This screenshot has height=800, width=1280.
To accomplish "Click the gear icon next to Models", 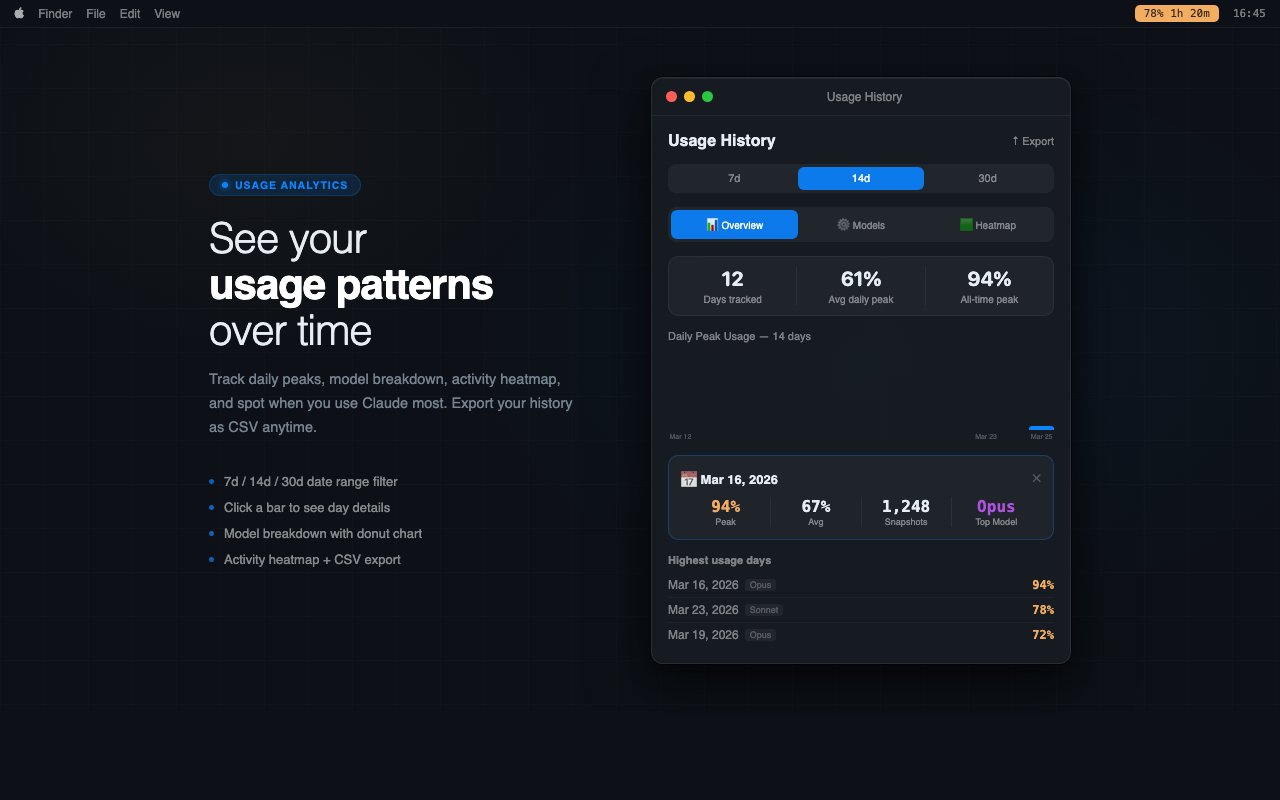I will tap(843, 224).
